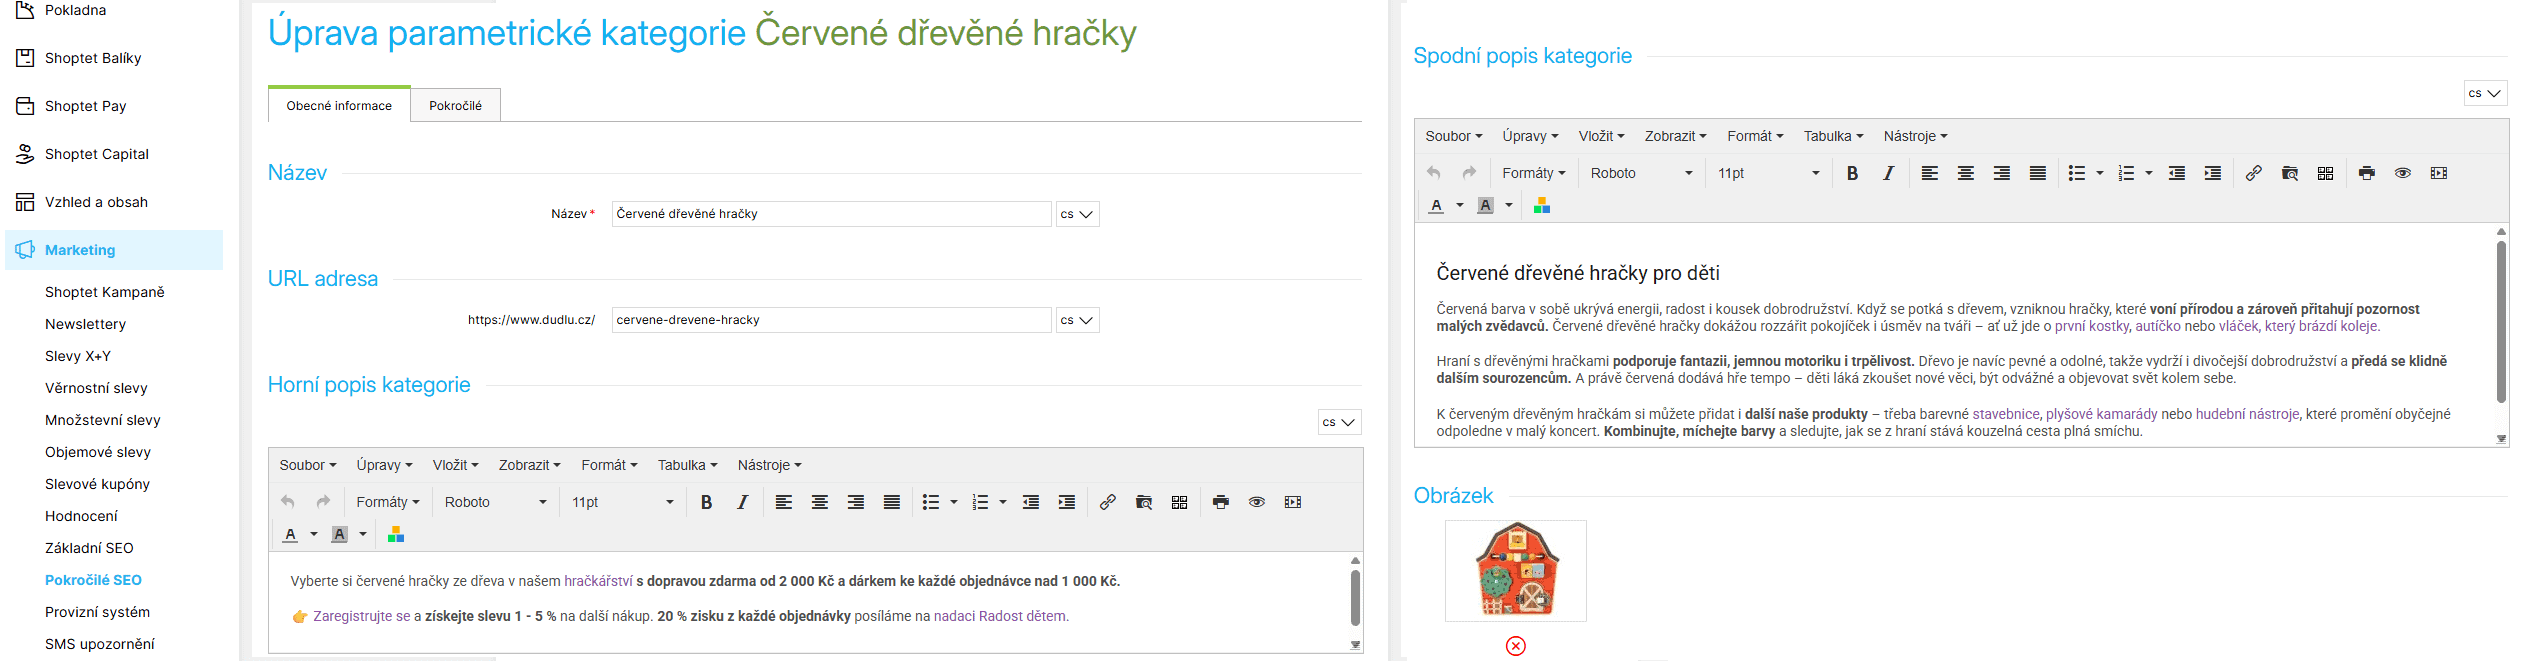Click the URL adresa input field

coord(830,320)
